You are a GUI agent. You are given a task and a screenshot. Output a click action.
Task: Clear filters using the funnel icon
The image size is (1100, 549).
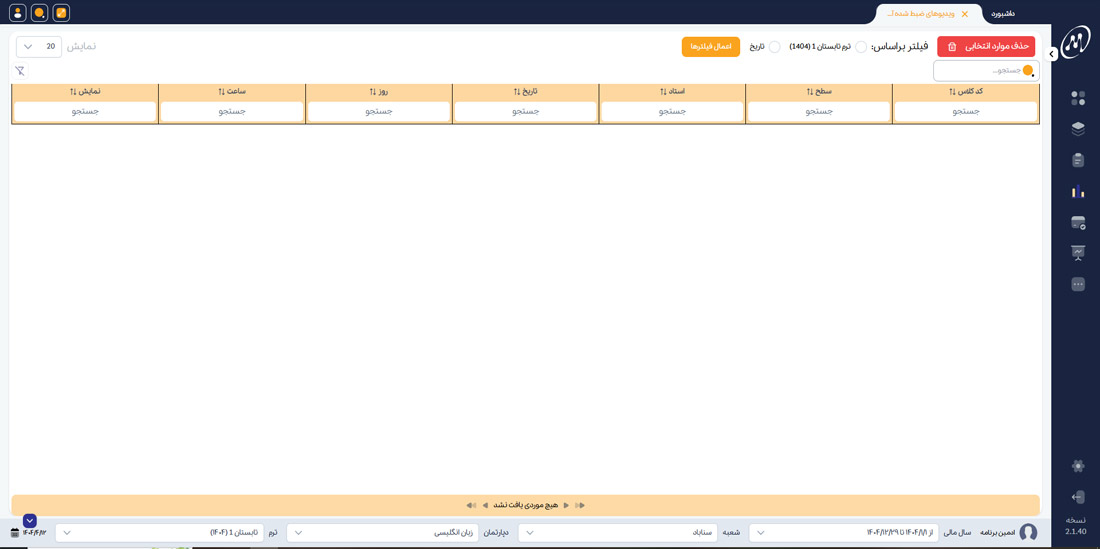20,71
